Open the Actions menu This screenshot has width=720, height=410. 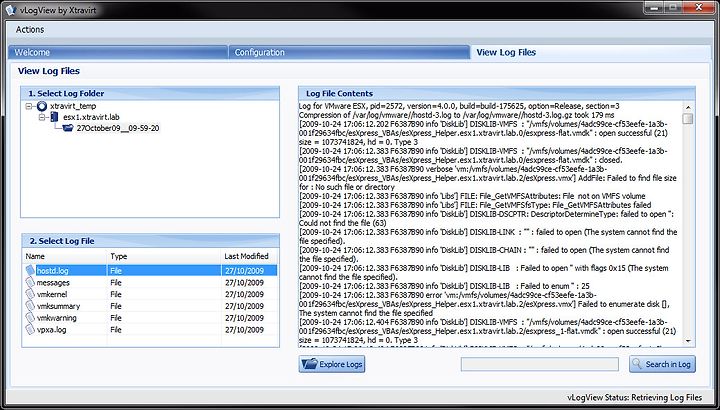point(30,29)
